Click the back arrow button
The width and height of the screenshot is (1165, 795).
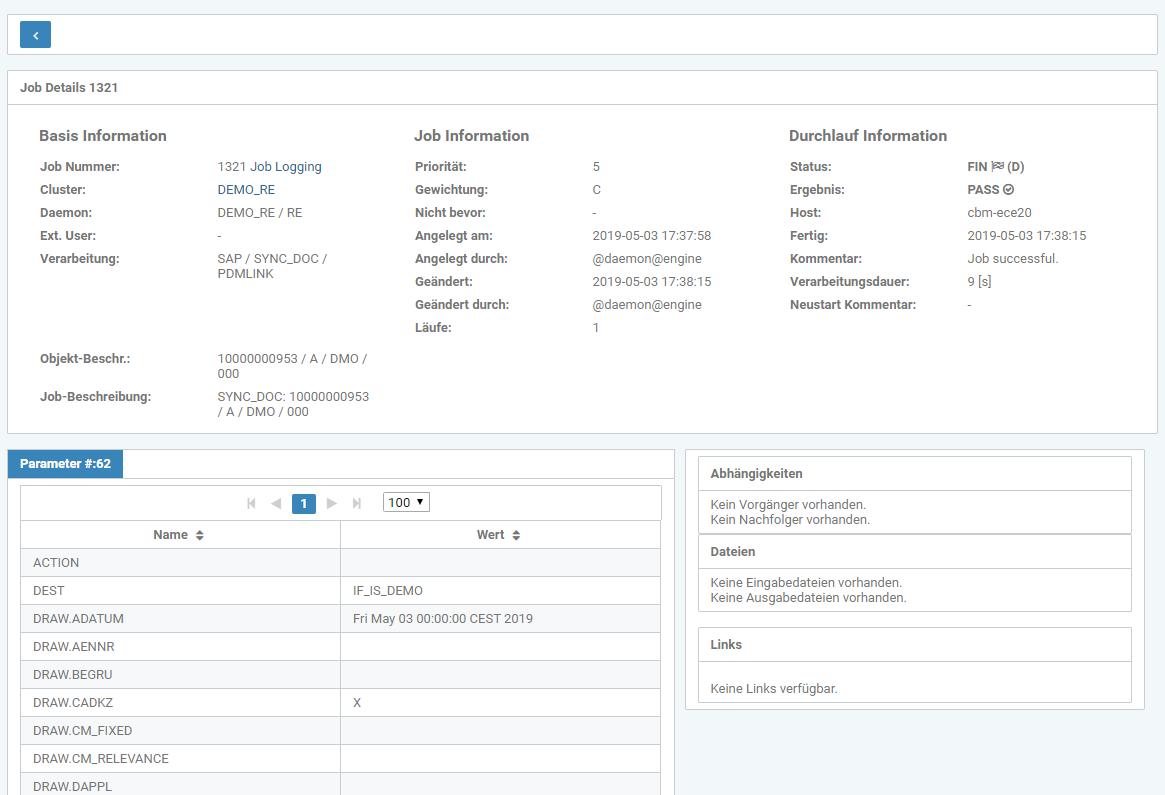point(35,35)
